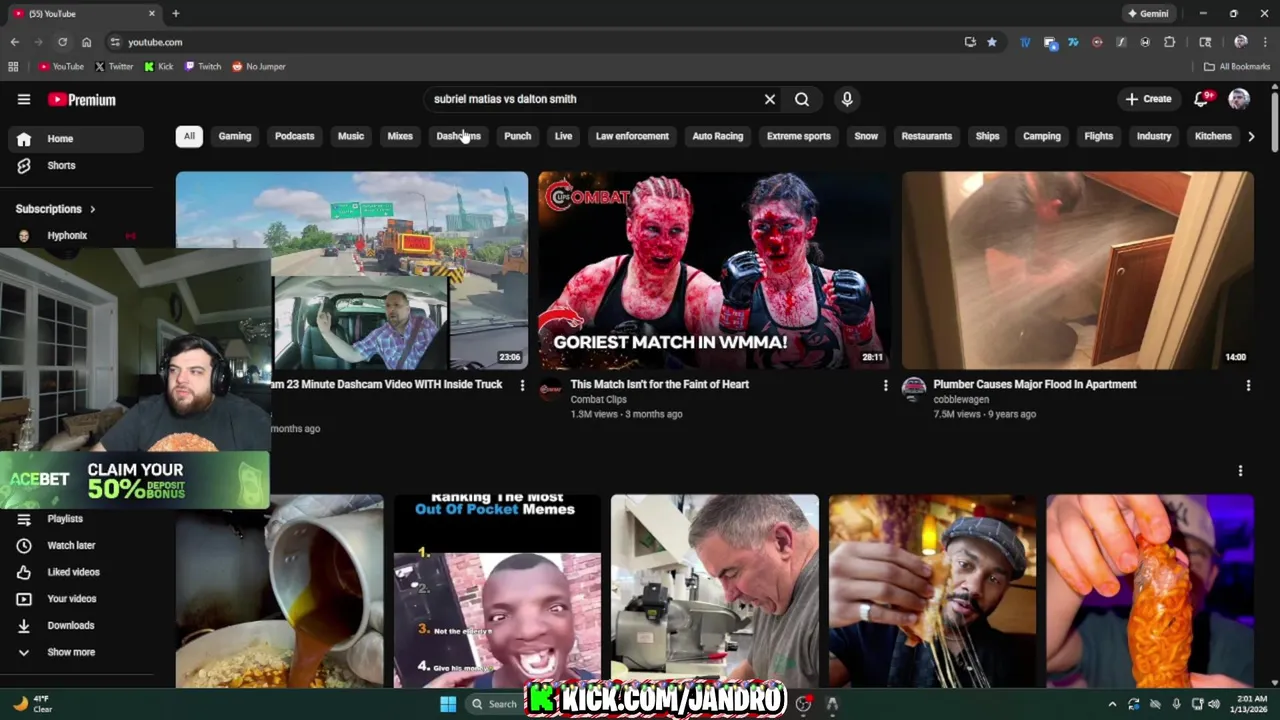
Task: Open the Create button
Action: coord(1148,99)
